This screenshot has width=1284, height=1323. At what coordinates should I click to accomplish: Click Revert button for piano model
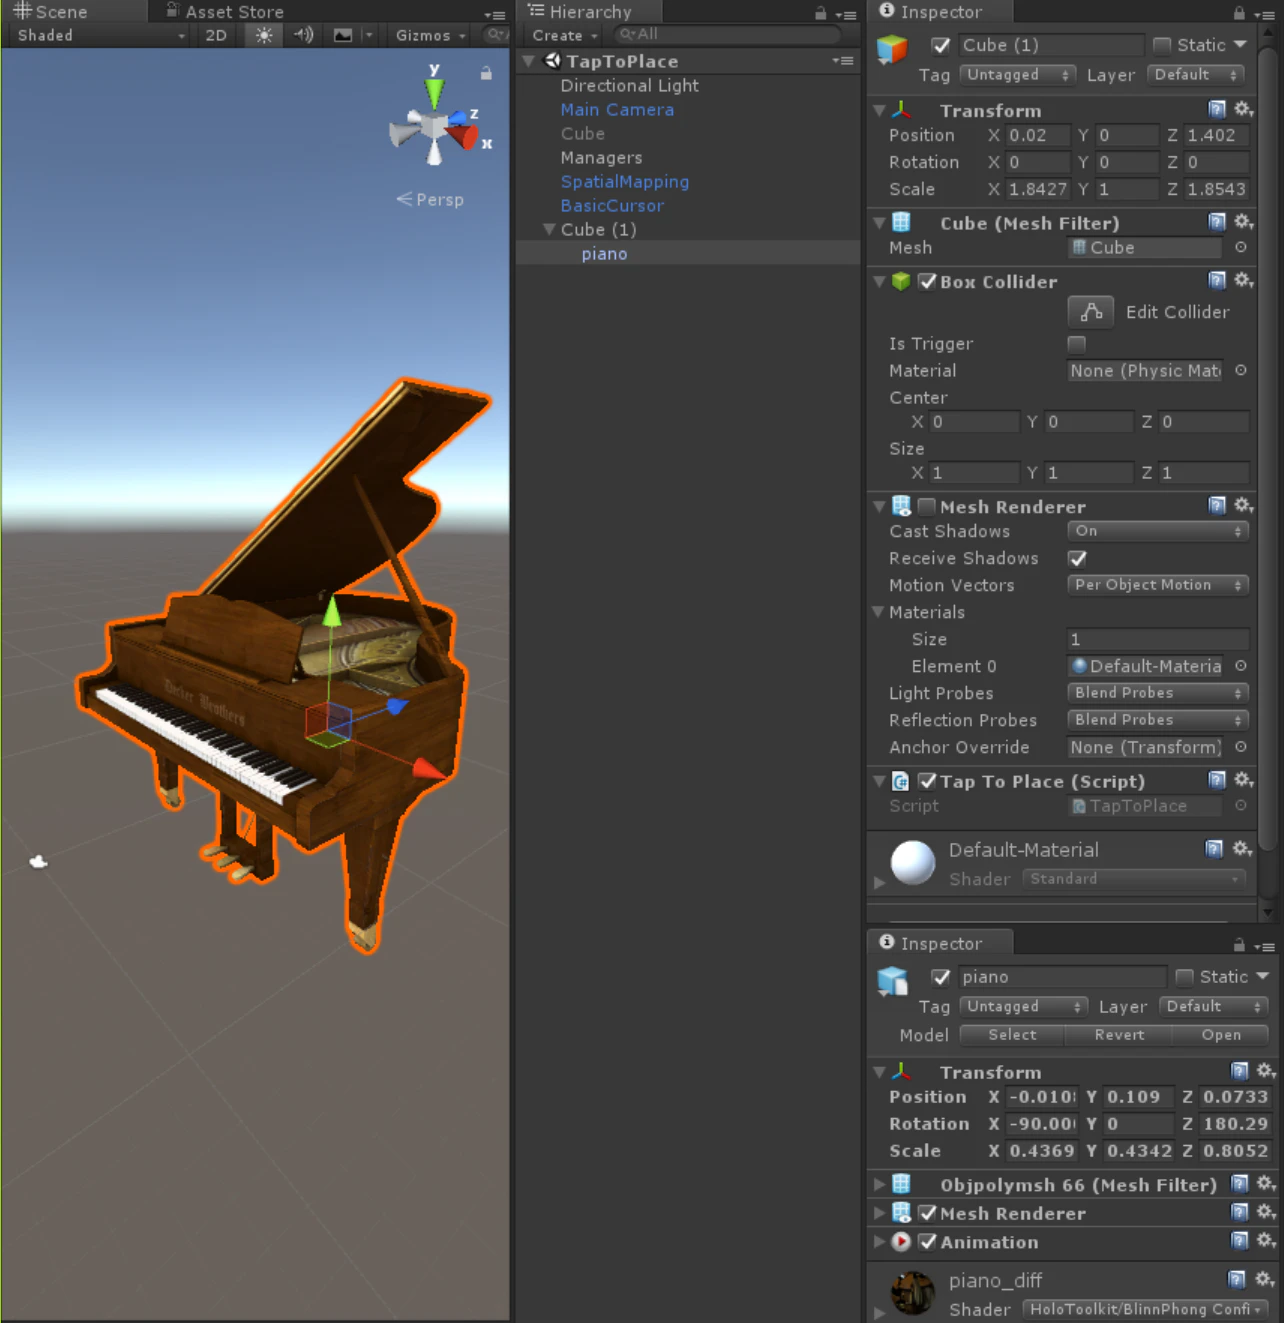coord(1119,1035)
